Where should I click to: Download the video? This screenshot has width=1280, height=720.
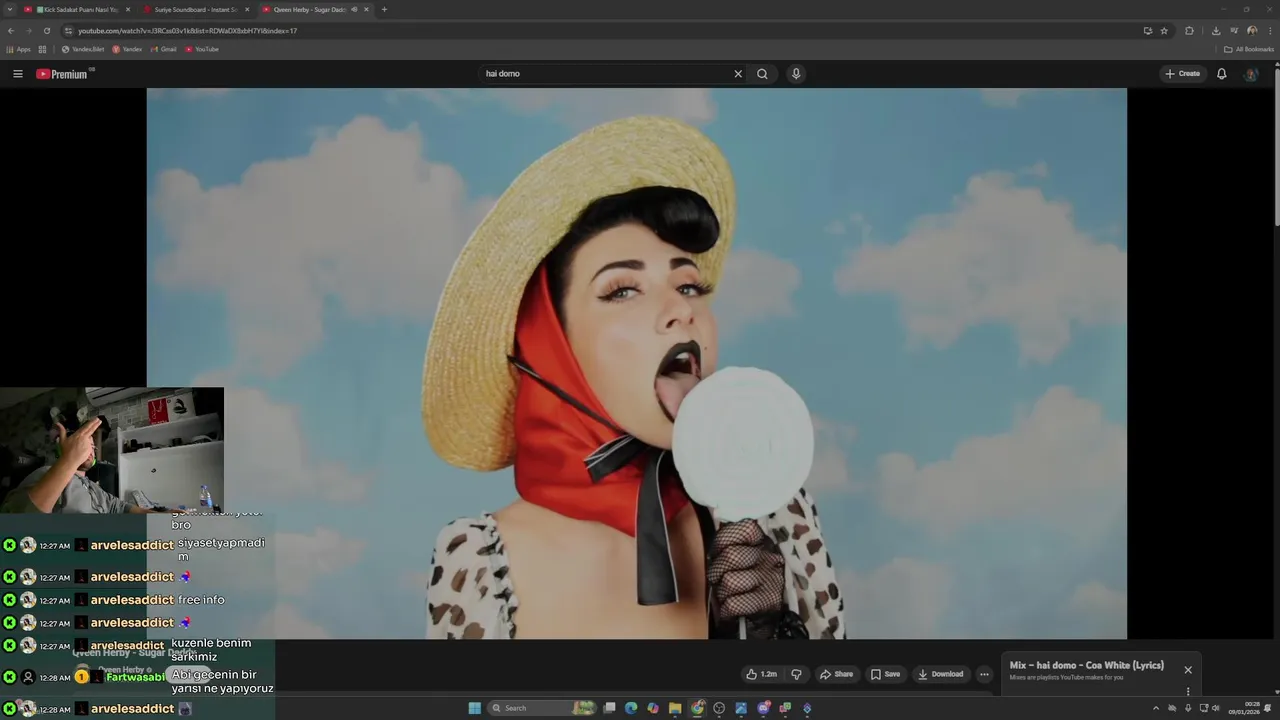click(x=940, y=674)
